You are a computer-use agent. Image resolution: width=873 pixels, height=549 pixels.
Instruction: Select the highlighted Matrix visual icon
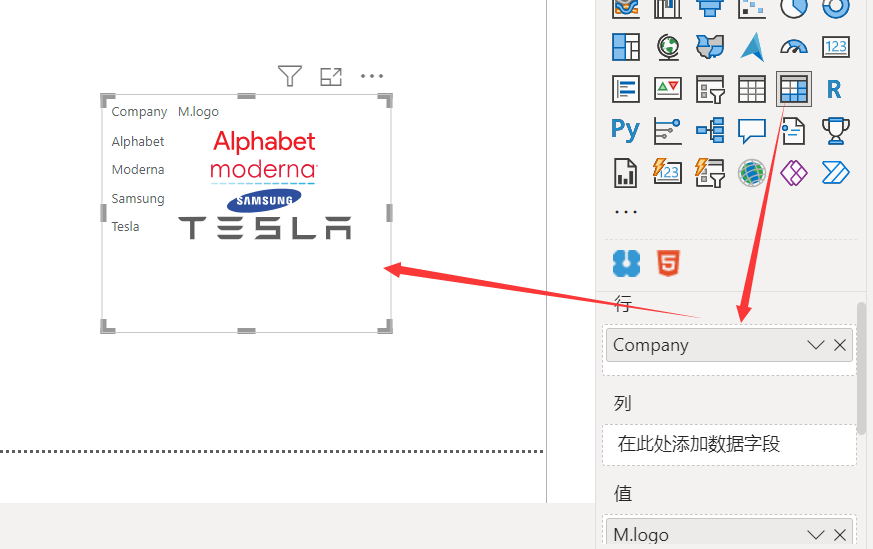pos(794,89)
